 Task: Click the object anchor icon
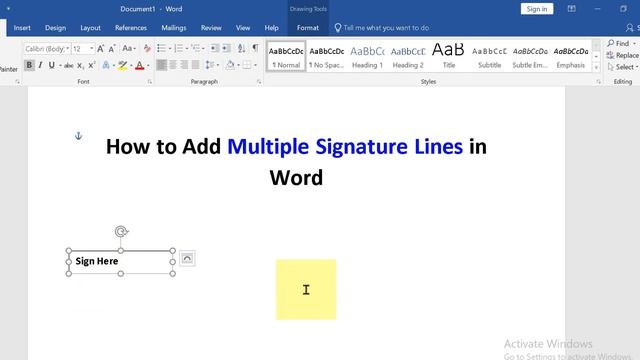pos(78,136)
